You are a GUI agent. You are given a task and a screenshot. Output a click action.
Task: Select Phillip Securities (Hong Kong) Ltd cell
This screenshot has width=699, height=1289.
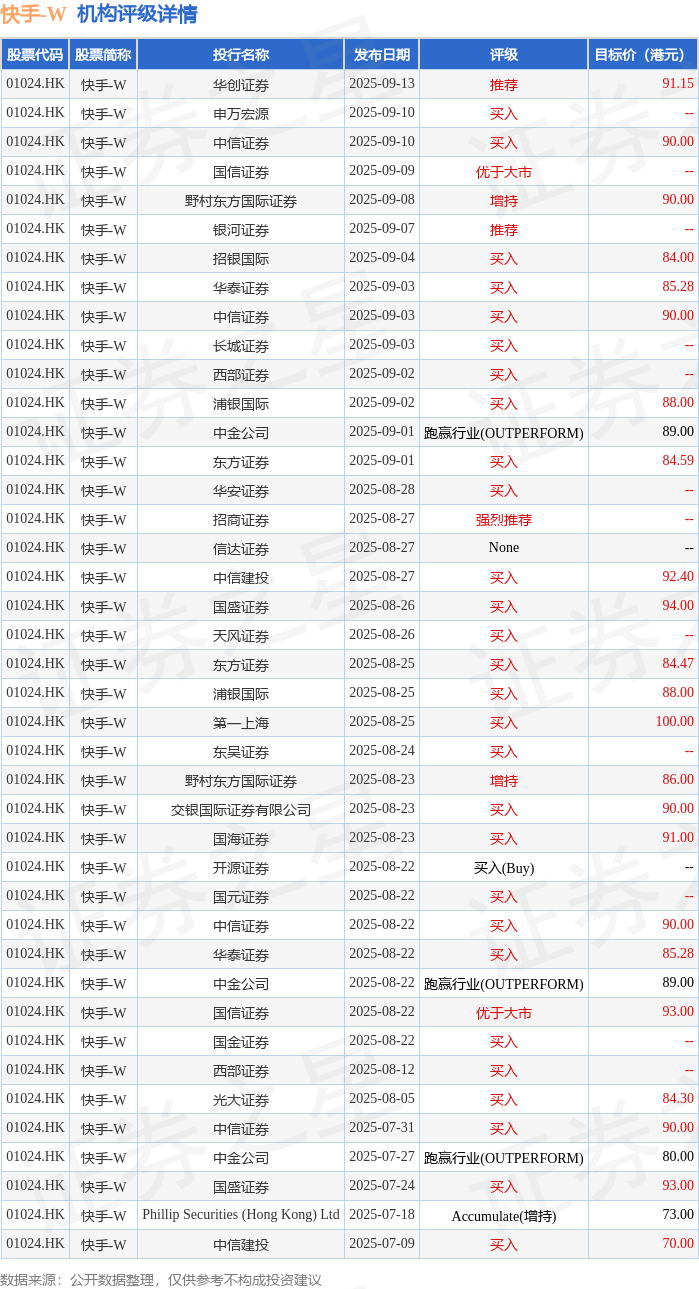pos(241,1215)
